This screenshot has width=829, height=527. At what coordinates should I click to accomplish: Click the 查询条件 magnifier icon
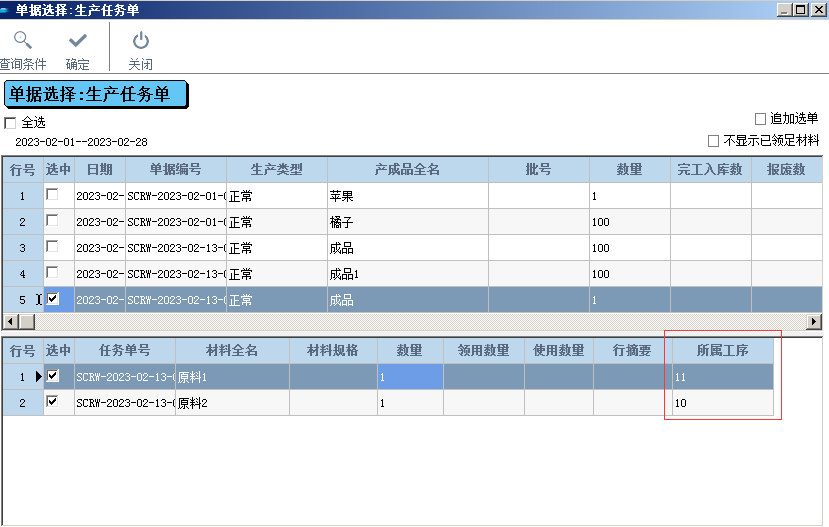(x=22, y=41)
